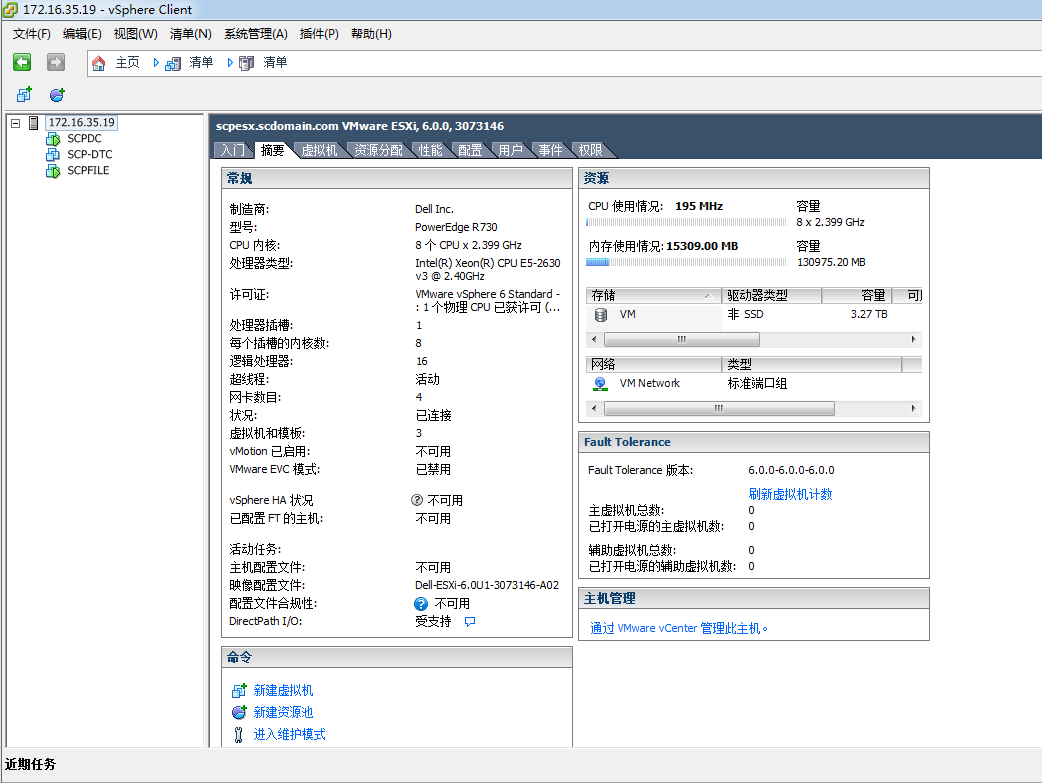Click the 新建资源池 command link

tap(283, 713)
